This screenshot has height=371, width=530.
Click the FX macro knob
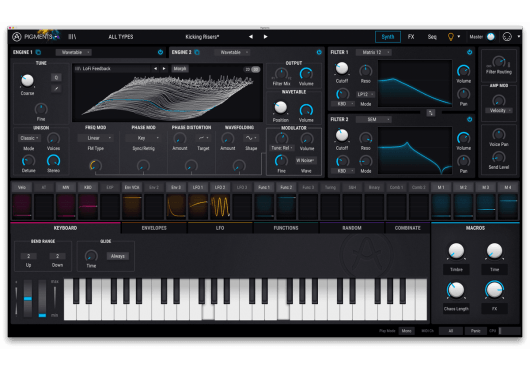[494, 290]
